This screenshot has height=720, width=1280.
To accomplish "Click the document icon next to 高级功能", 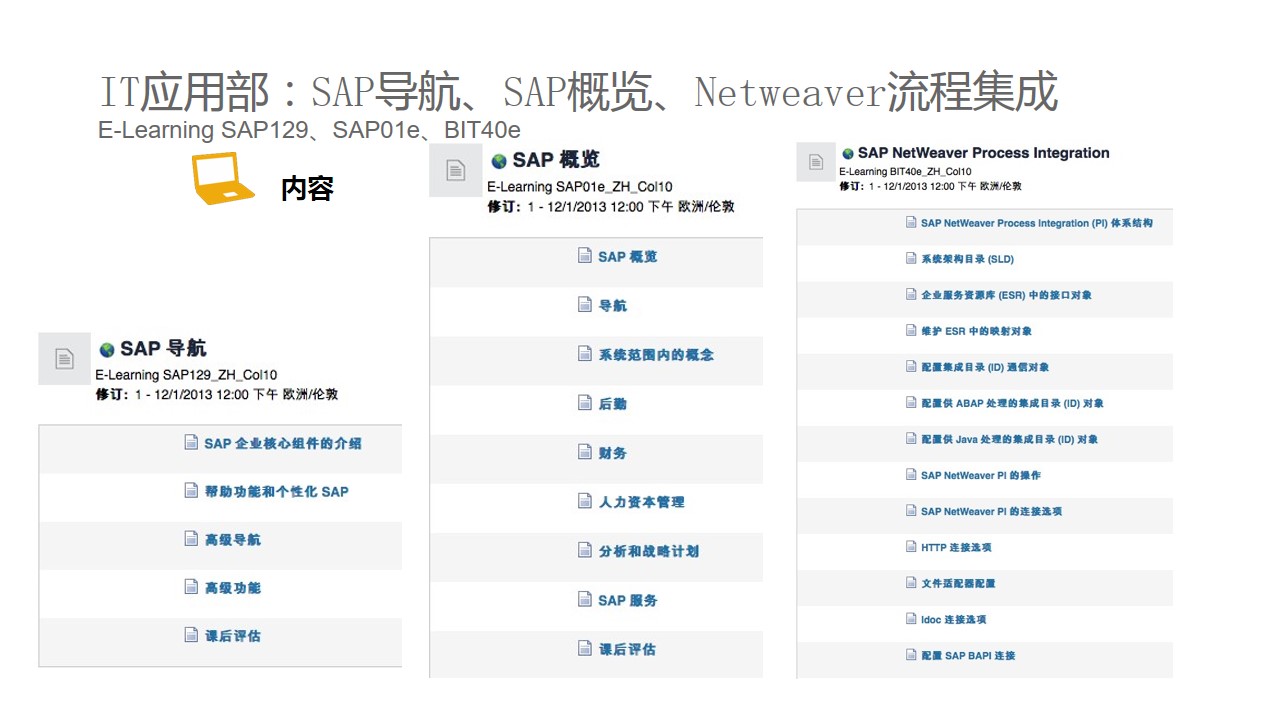I will point(191,586).
